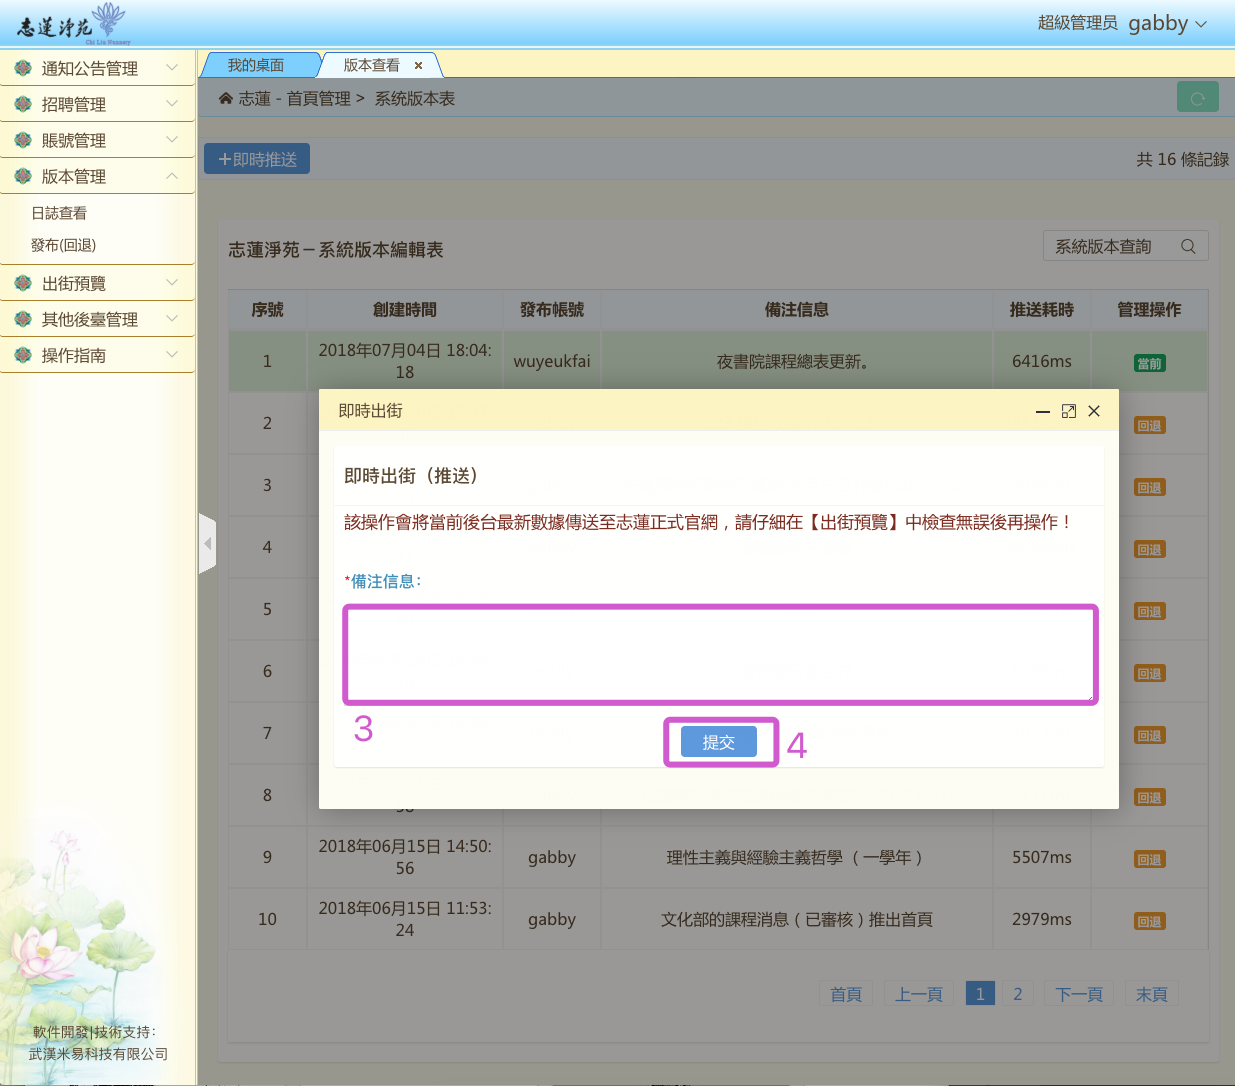Maximize the 即時出街 dialog
This screenshot has width=1235, height=1086.
(x=1068, y=411)
